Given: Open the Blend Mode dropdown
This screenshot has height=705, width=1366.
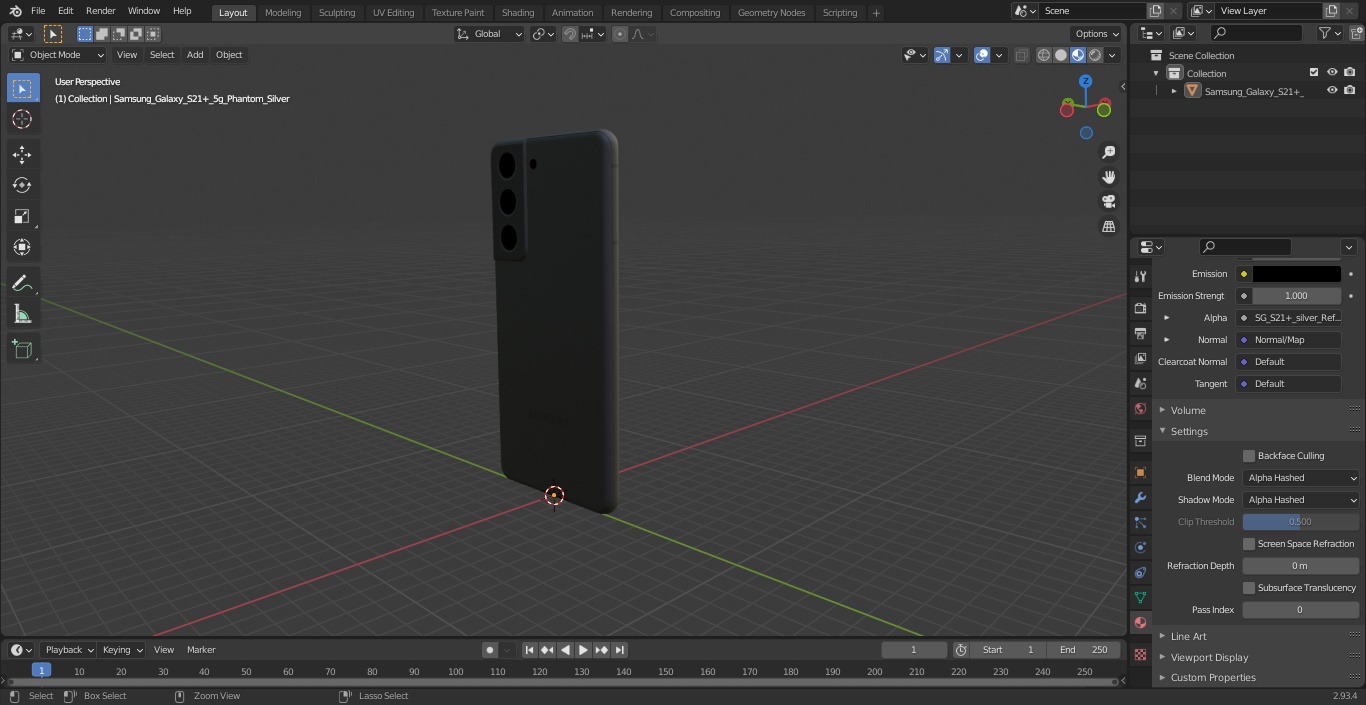Looking at the screenshot, I should pyautogui.click(x=1301, y=478).
